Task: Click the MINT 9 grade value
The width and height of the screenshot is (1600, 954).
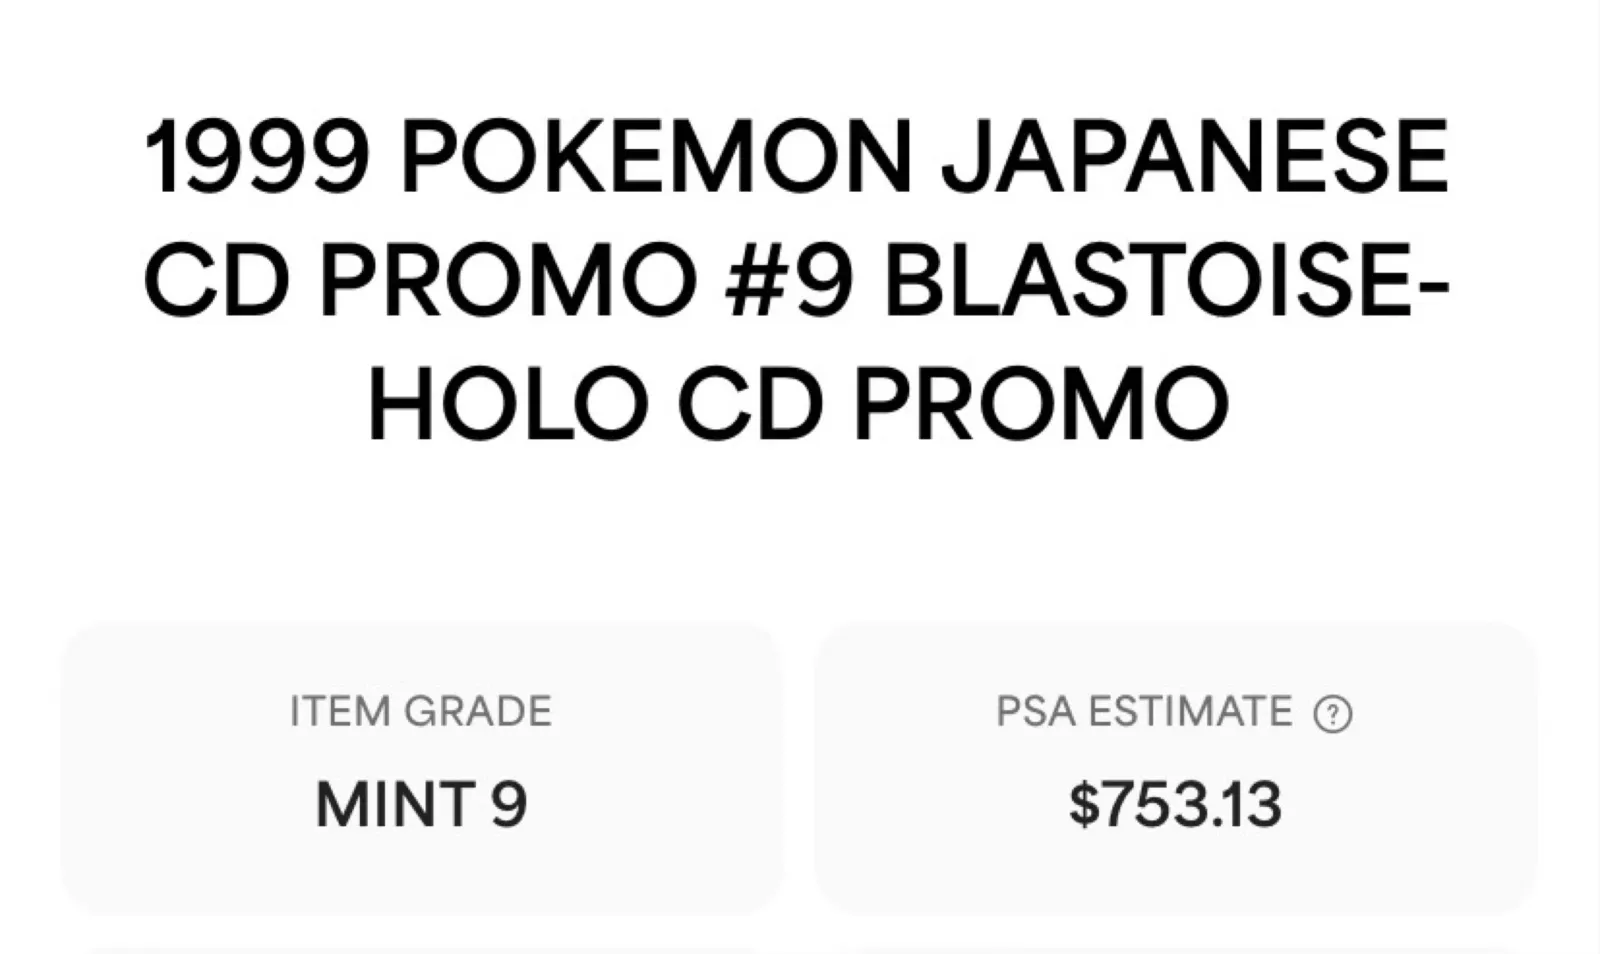Action: [420, 805]
